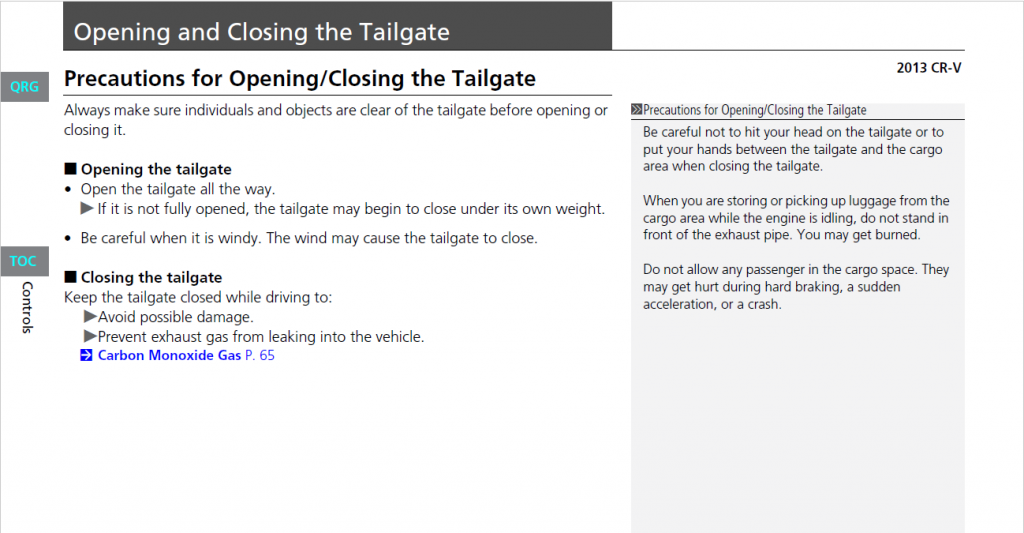Click the 'Be careful when it is windy' bullet text
Image resolution: width=1024 pixels, height=533 pixels.
[308, 238]
